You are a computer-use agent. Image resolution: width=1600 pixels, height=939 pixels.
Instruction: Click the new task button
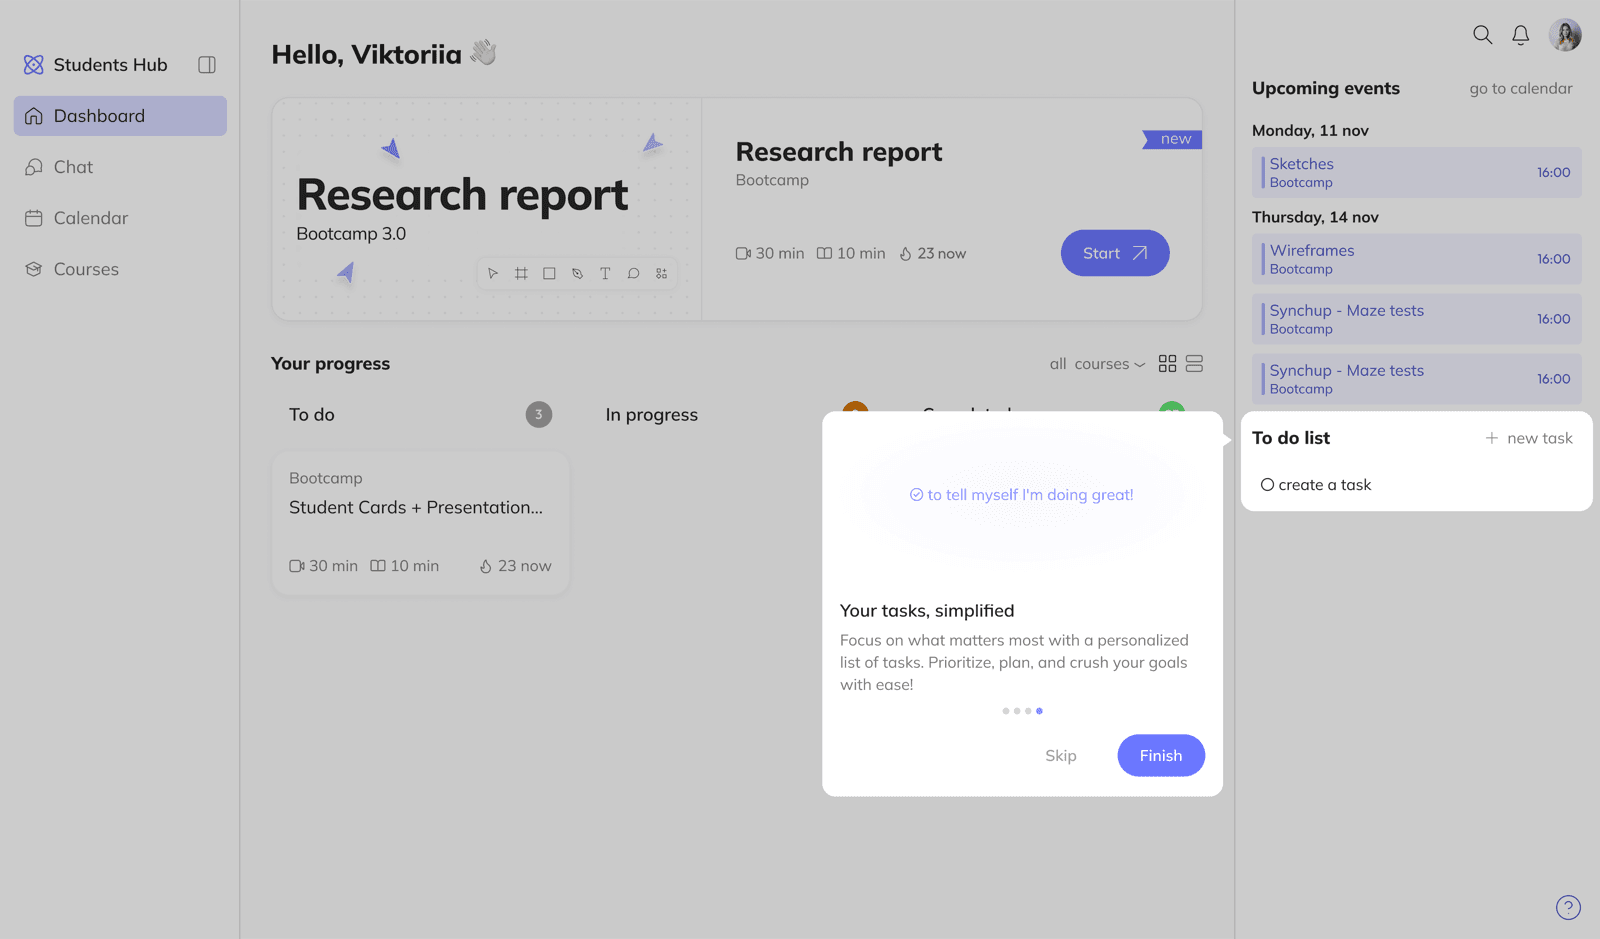coord(1529,438)
